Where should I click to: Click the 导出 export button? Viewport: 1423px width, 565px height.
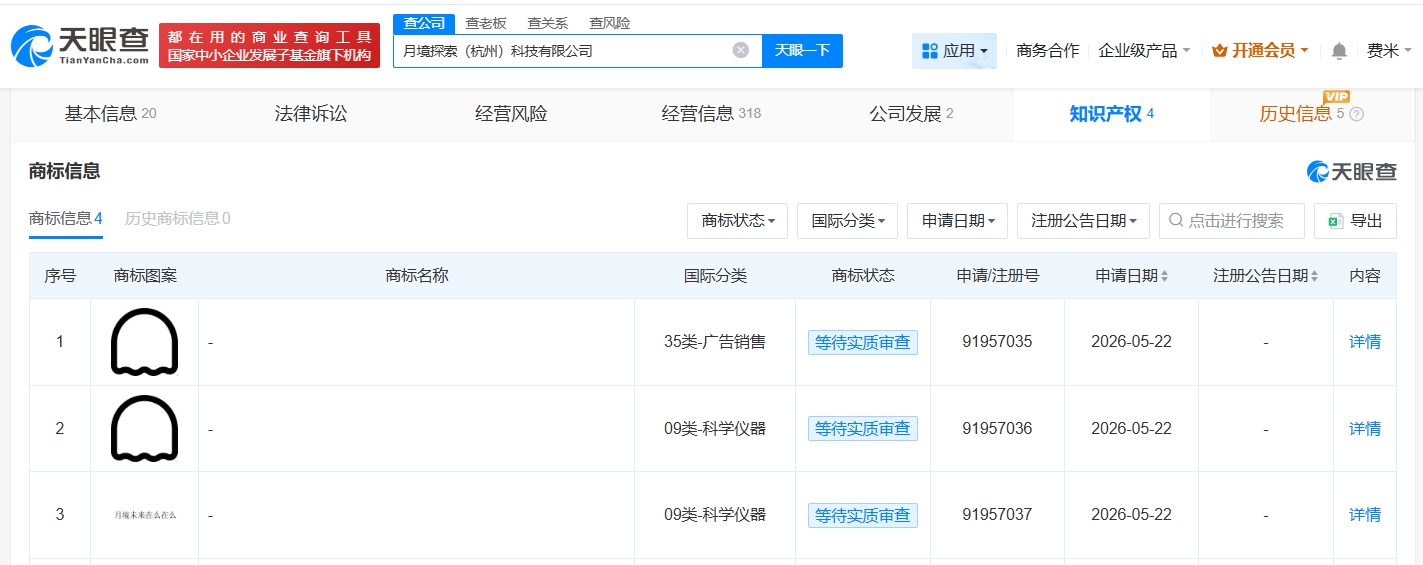(1355, 221)
